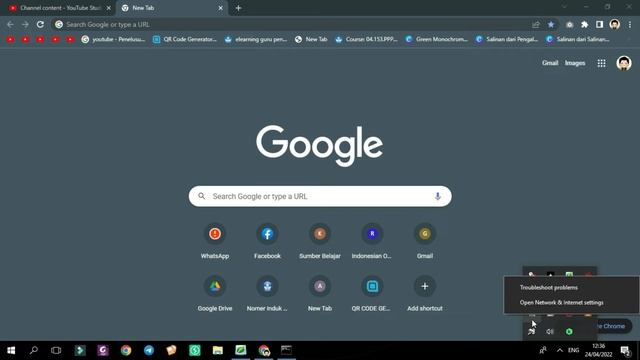Select Open Network & Internet settings
Viewport: 640px width, 360px height.
(571, 302)
